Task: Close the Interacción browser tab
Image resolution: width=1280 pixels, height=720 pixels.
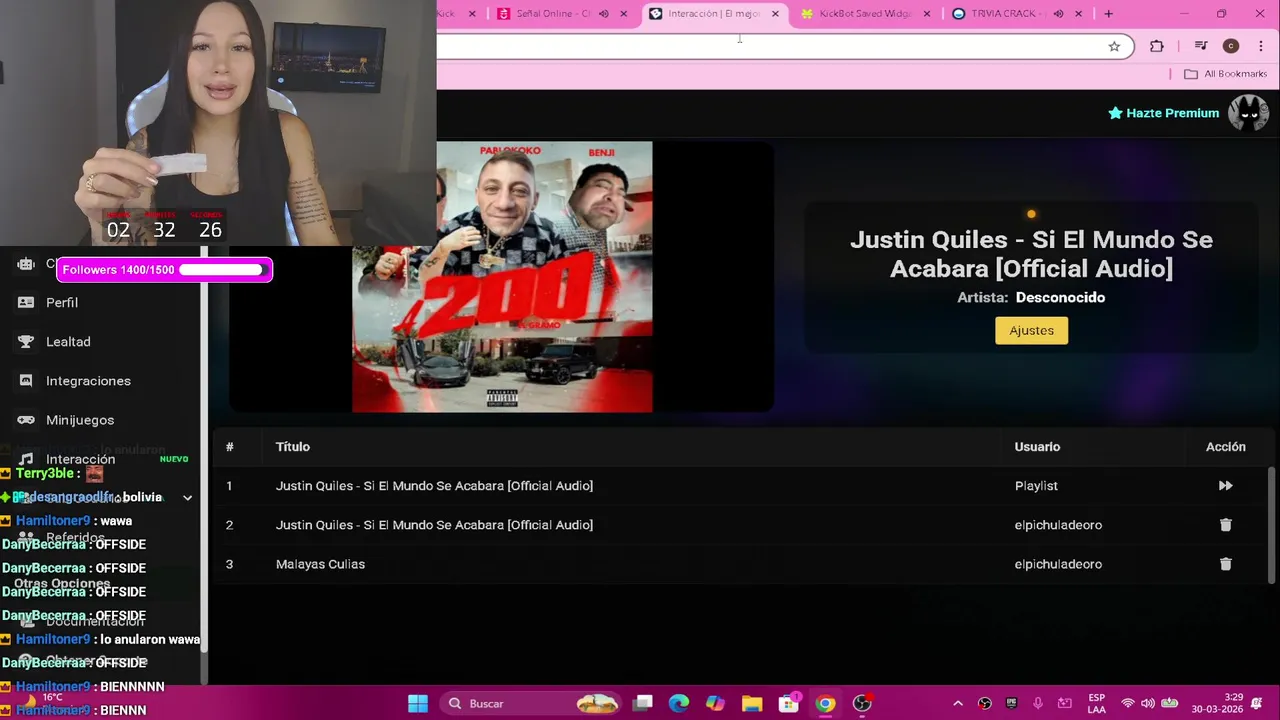Action: tap(775, 14)
